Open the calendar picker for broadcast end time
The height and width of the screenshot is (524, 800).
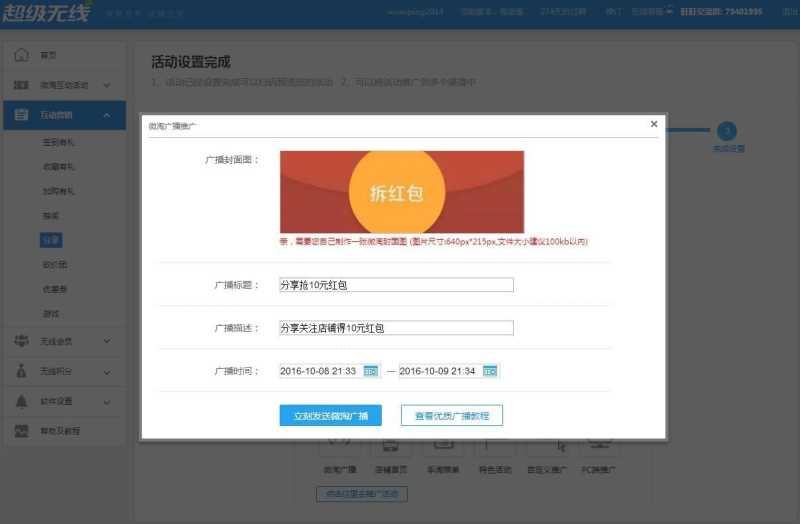pos(490,371)
